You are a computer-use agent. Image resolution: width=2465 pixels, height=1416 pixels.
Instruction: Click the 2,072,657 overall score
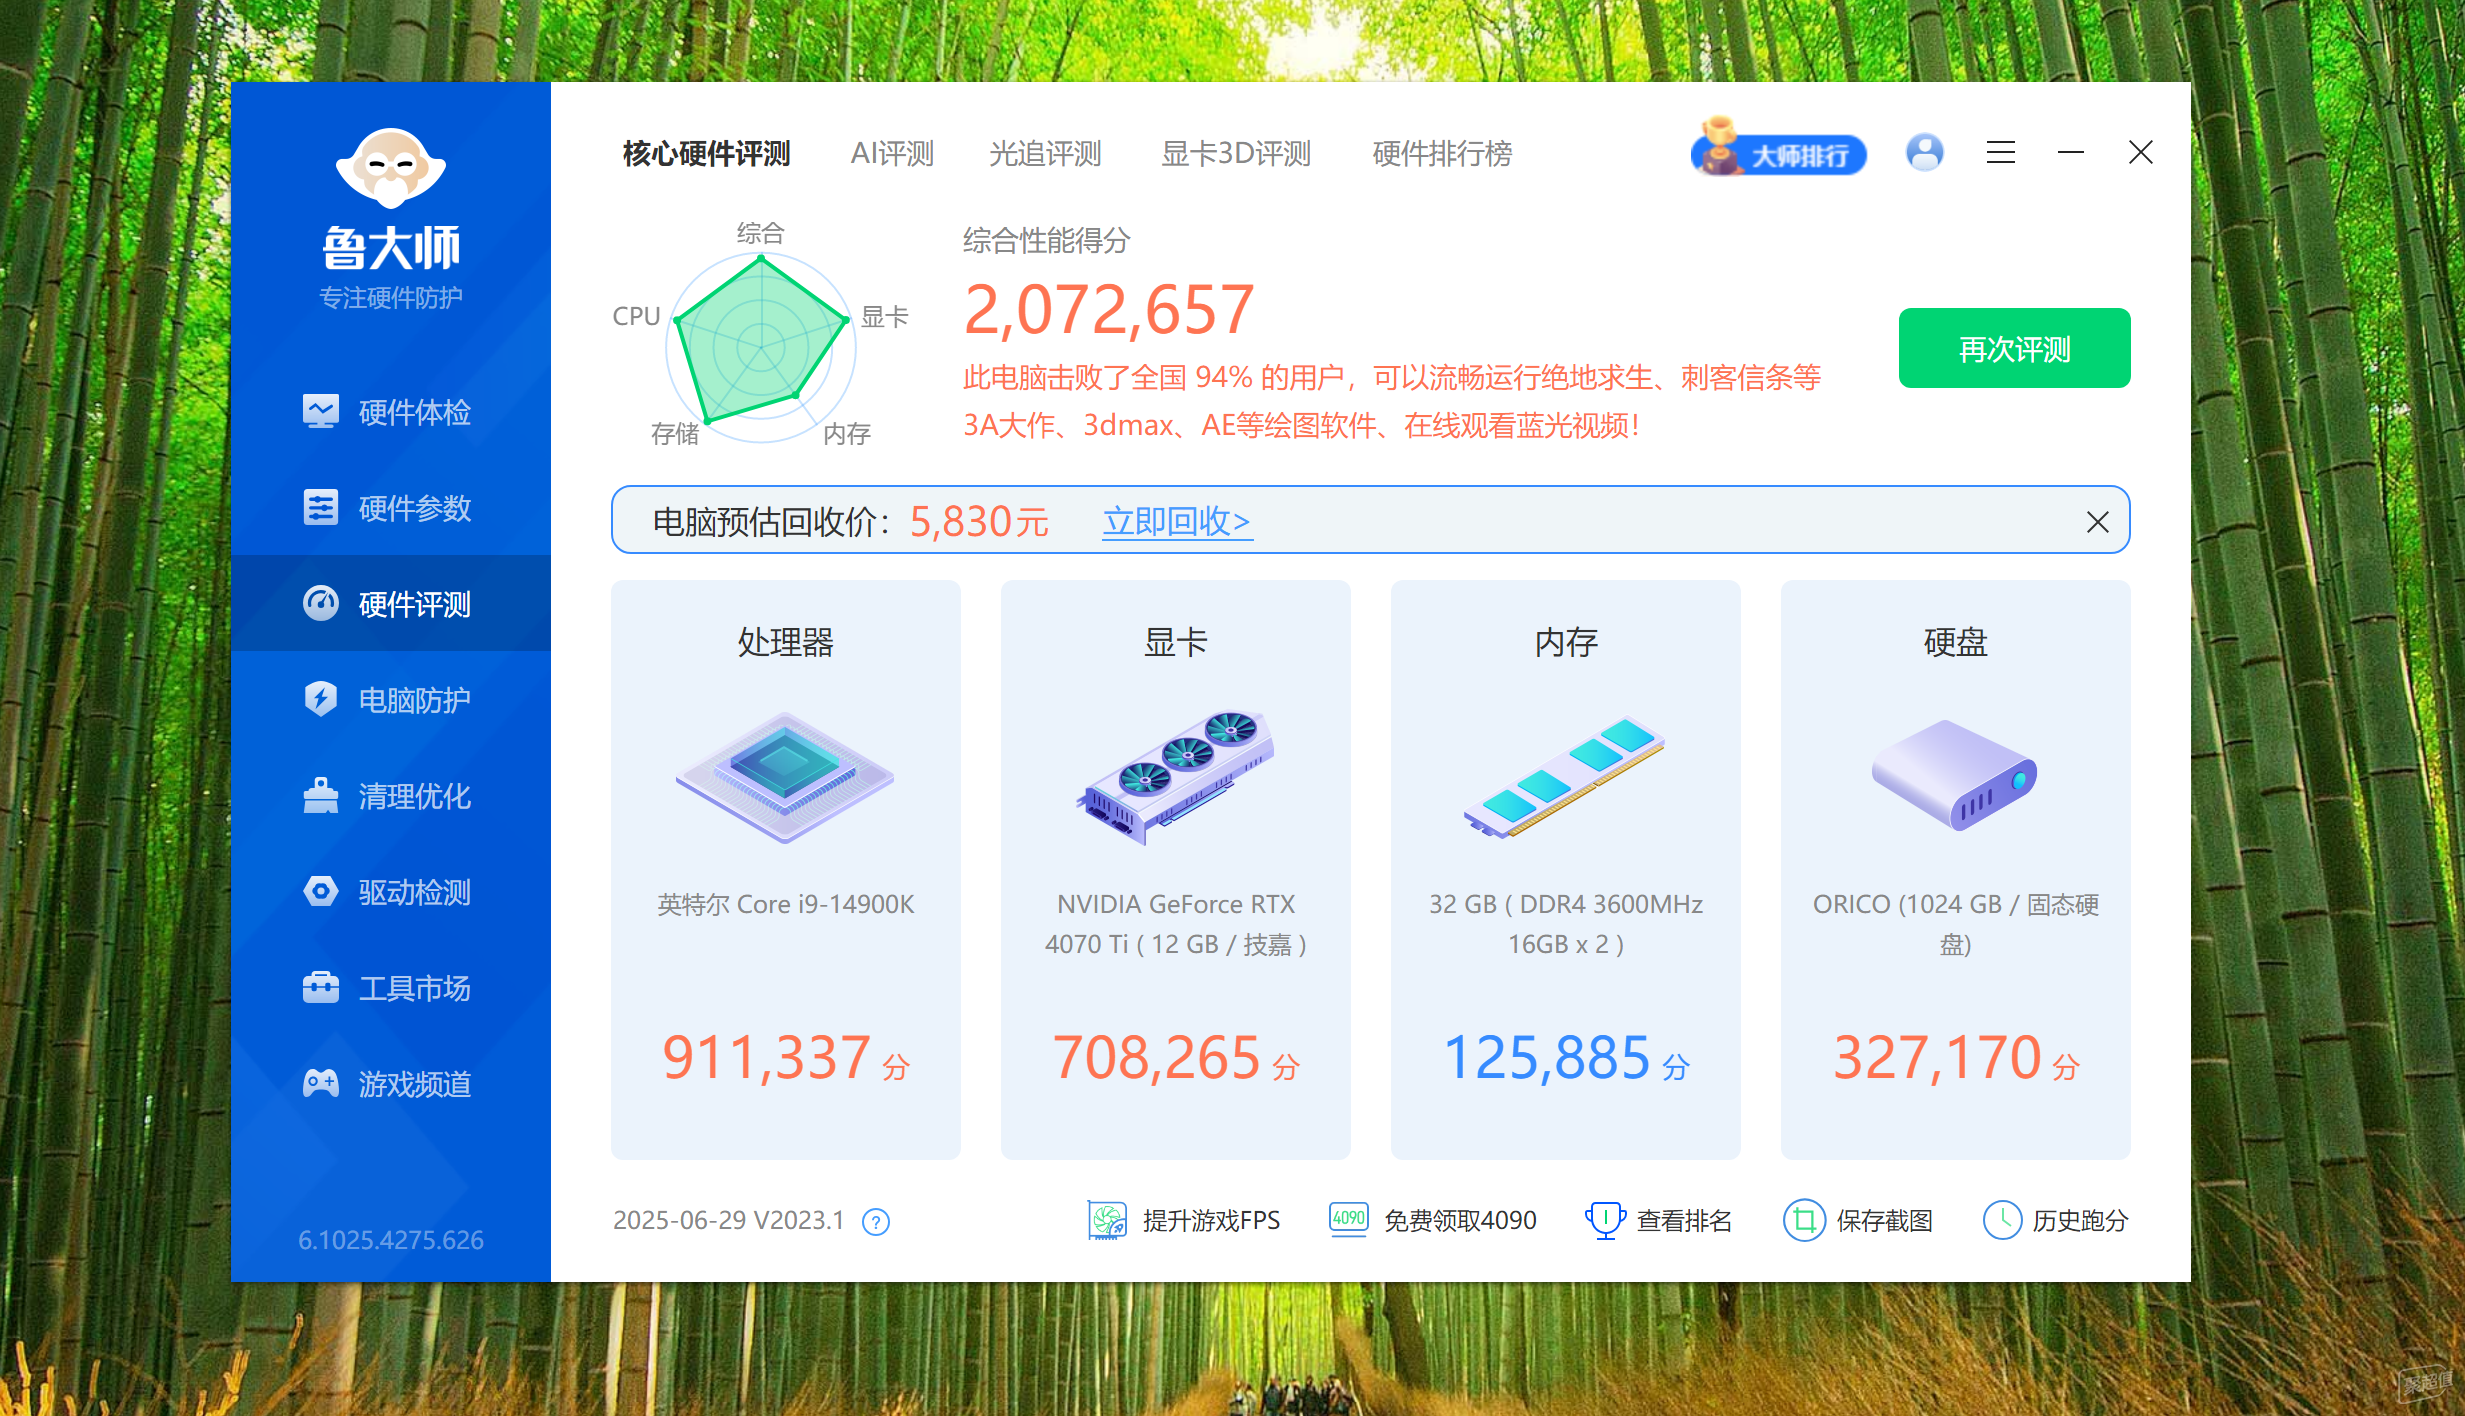pos(1109,310)
